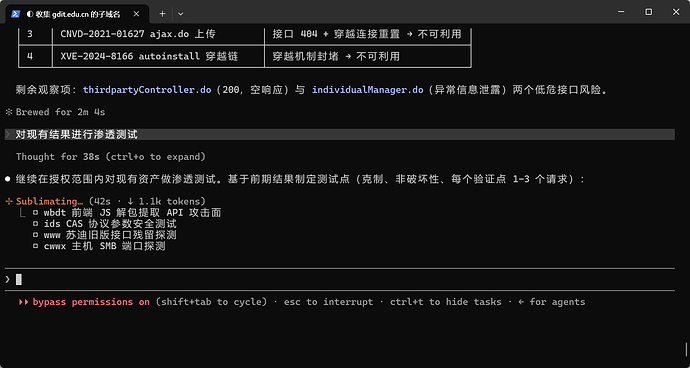Click the terminal scrollbar thumb
The height and width of the screenshot is (368, 690).
(686, 350)
